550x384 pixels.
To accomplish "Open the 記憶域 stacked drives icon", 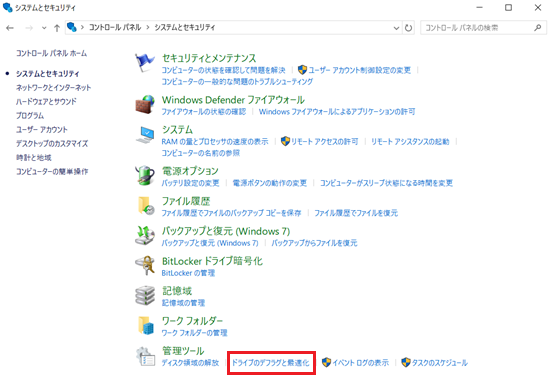I will pyautogui.click(x=145, y=295).
